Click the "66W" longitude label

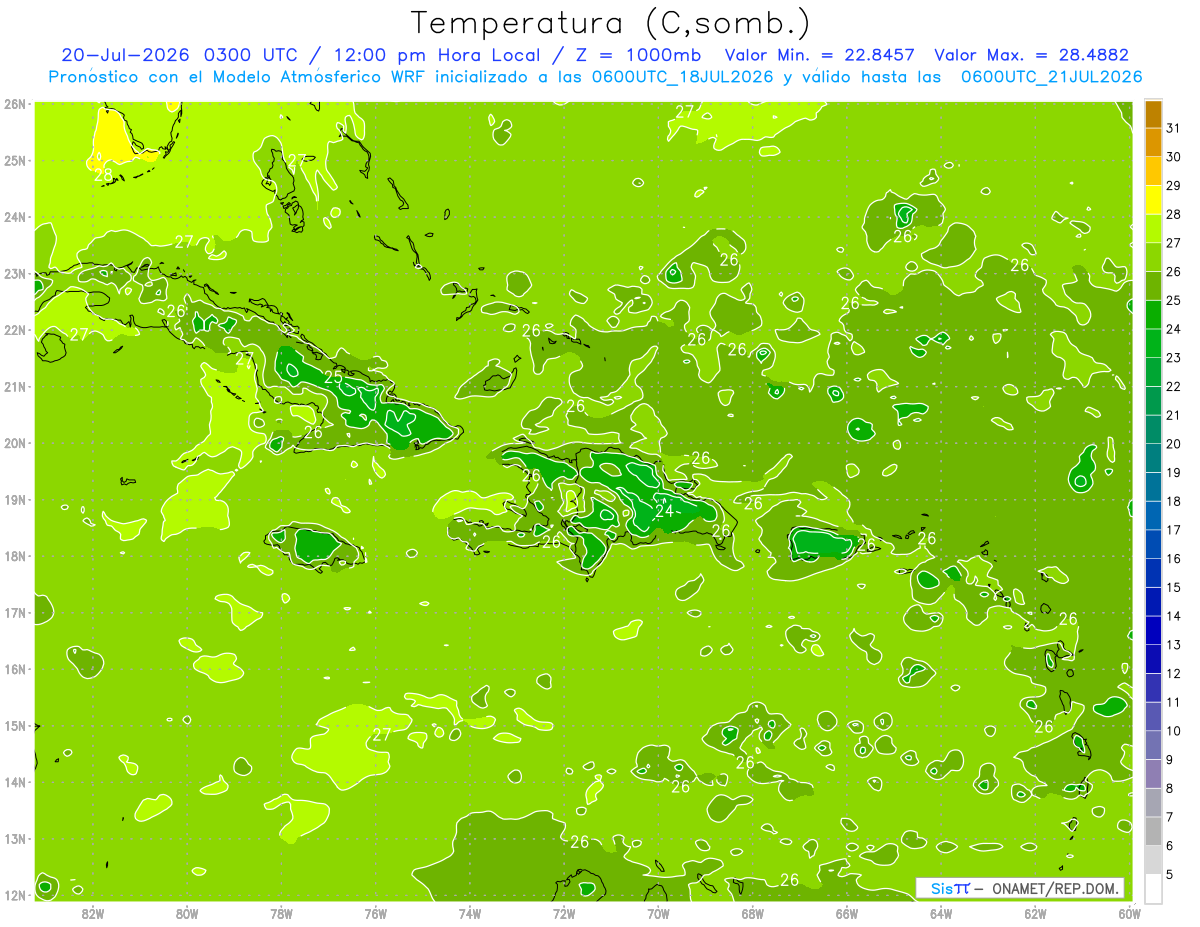pyautogui.click(x=847, y=913)
